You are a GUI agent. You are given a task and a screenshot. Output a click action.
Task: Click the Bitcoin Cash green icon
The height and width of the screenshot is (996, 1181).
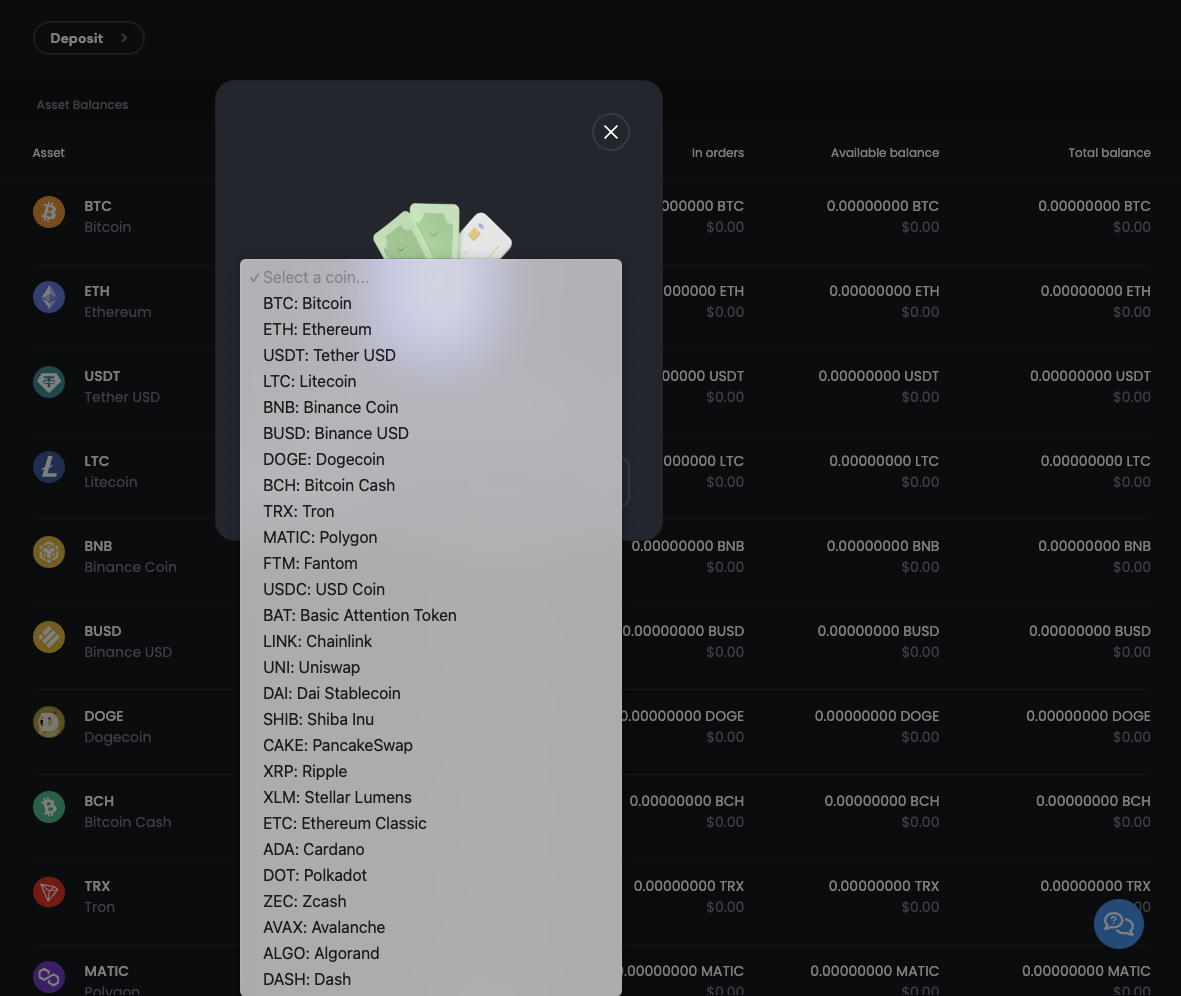(x=49, y=808)
